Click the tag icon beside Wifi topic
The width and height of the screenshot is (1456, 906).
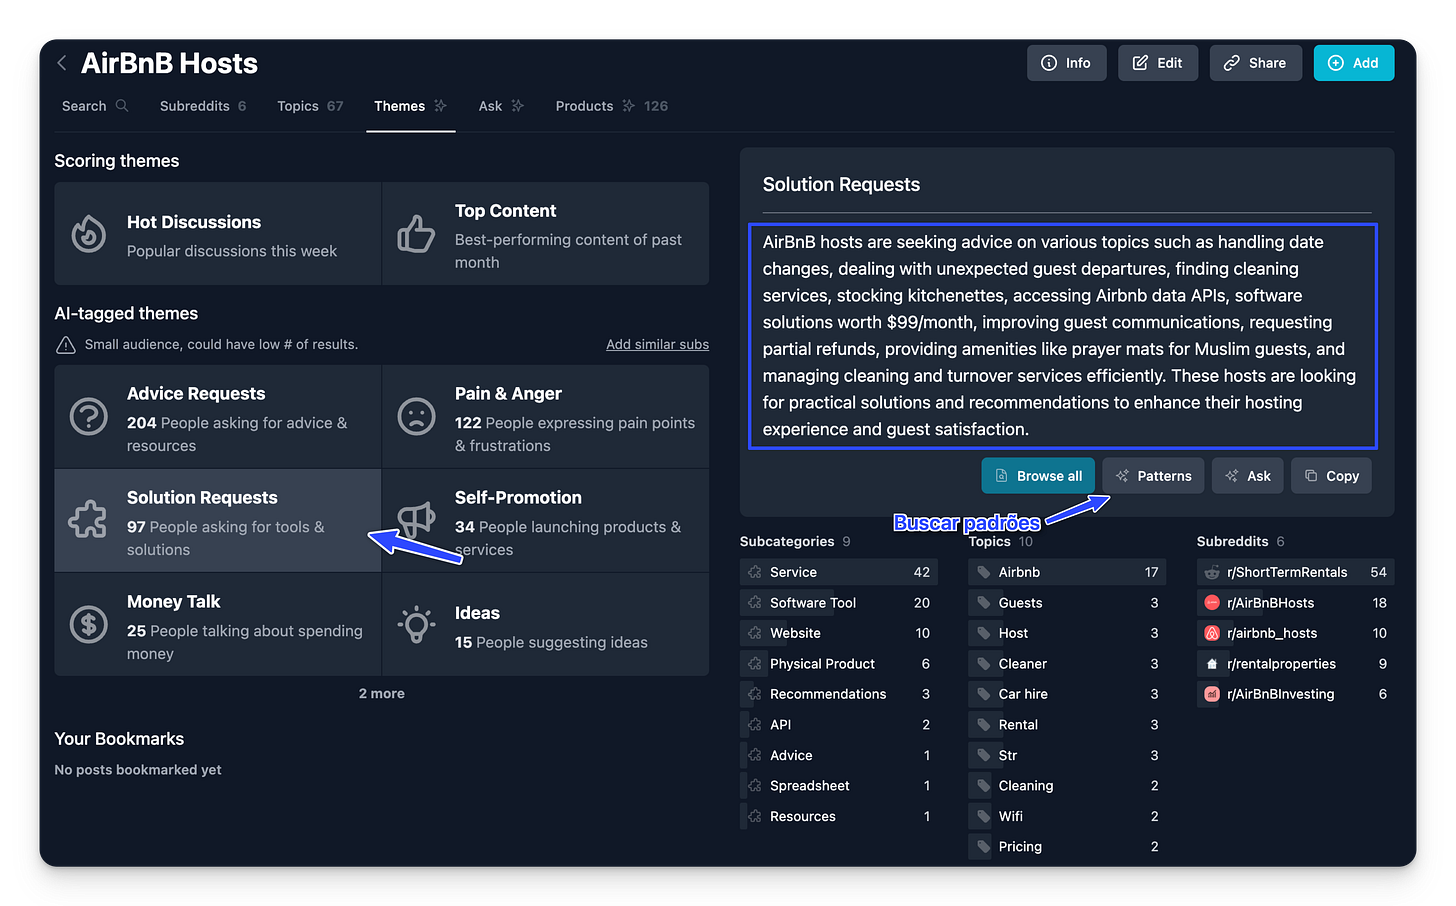[x=984, y=816]
